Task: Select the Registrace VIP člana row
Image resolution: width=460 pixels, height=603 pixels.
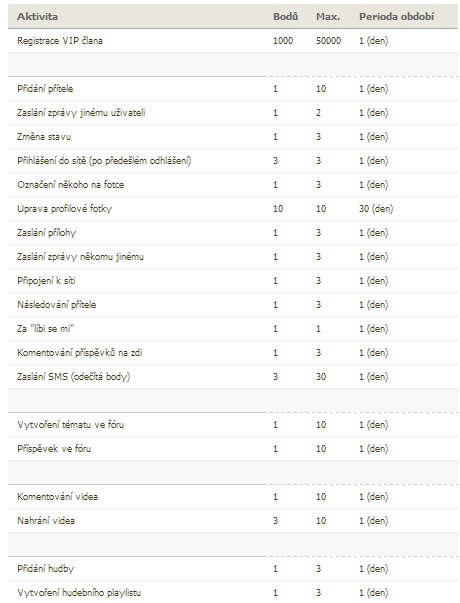Action: [x=233, y=40]
